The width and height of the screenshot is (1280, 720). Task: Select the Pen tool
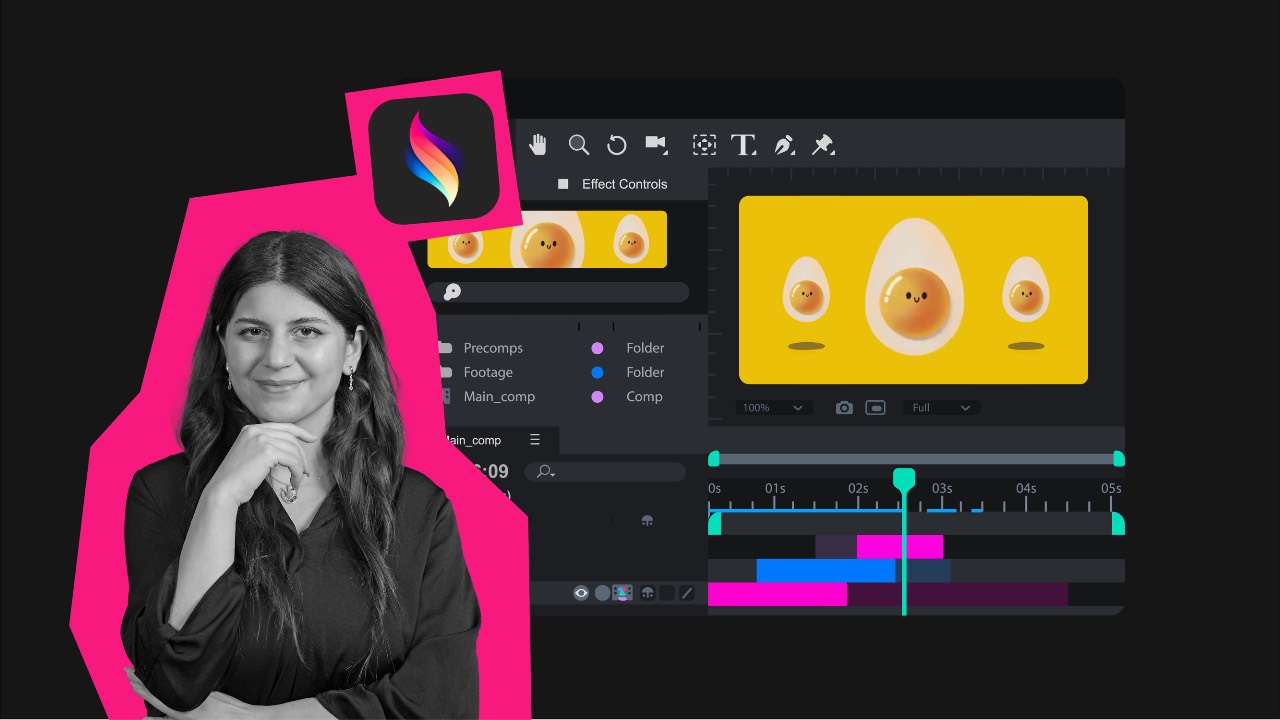(x=784, y=145)
